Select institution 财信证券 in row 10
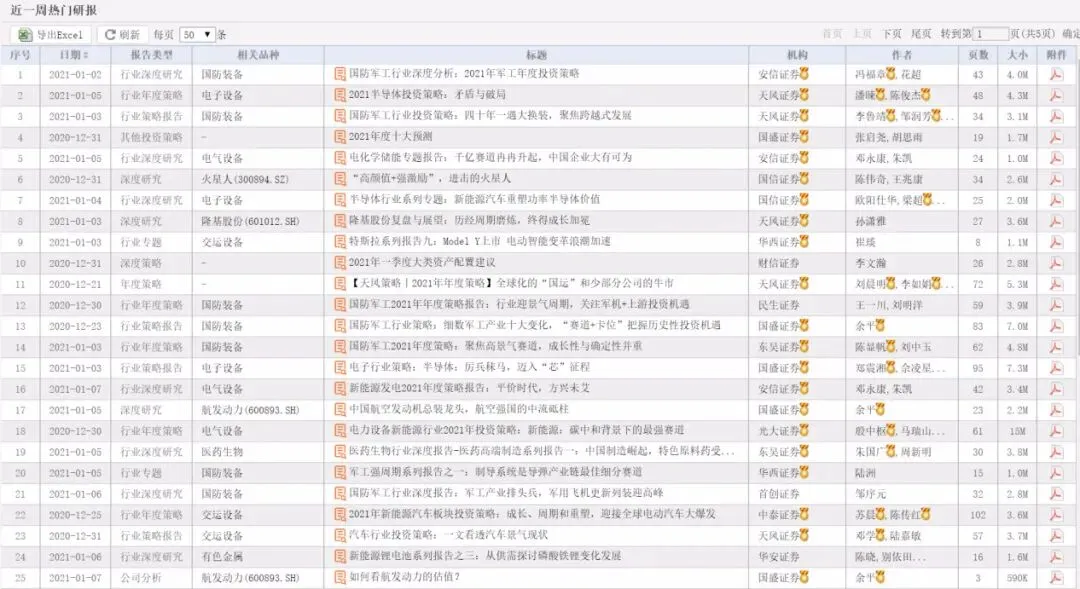Viewport: 1080px width, 589px height. [x=779, y=263]
